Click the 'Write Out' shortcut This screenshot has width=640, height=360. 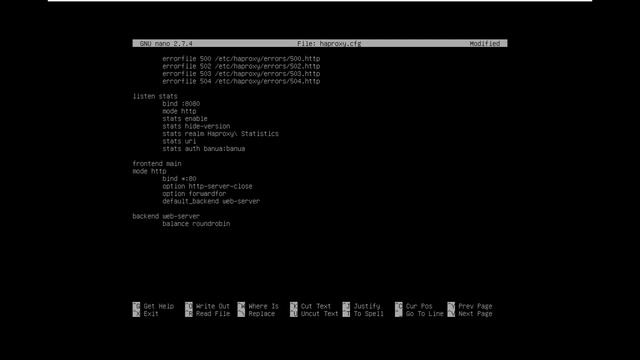coord(207,306)
